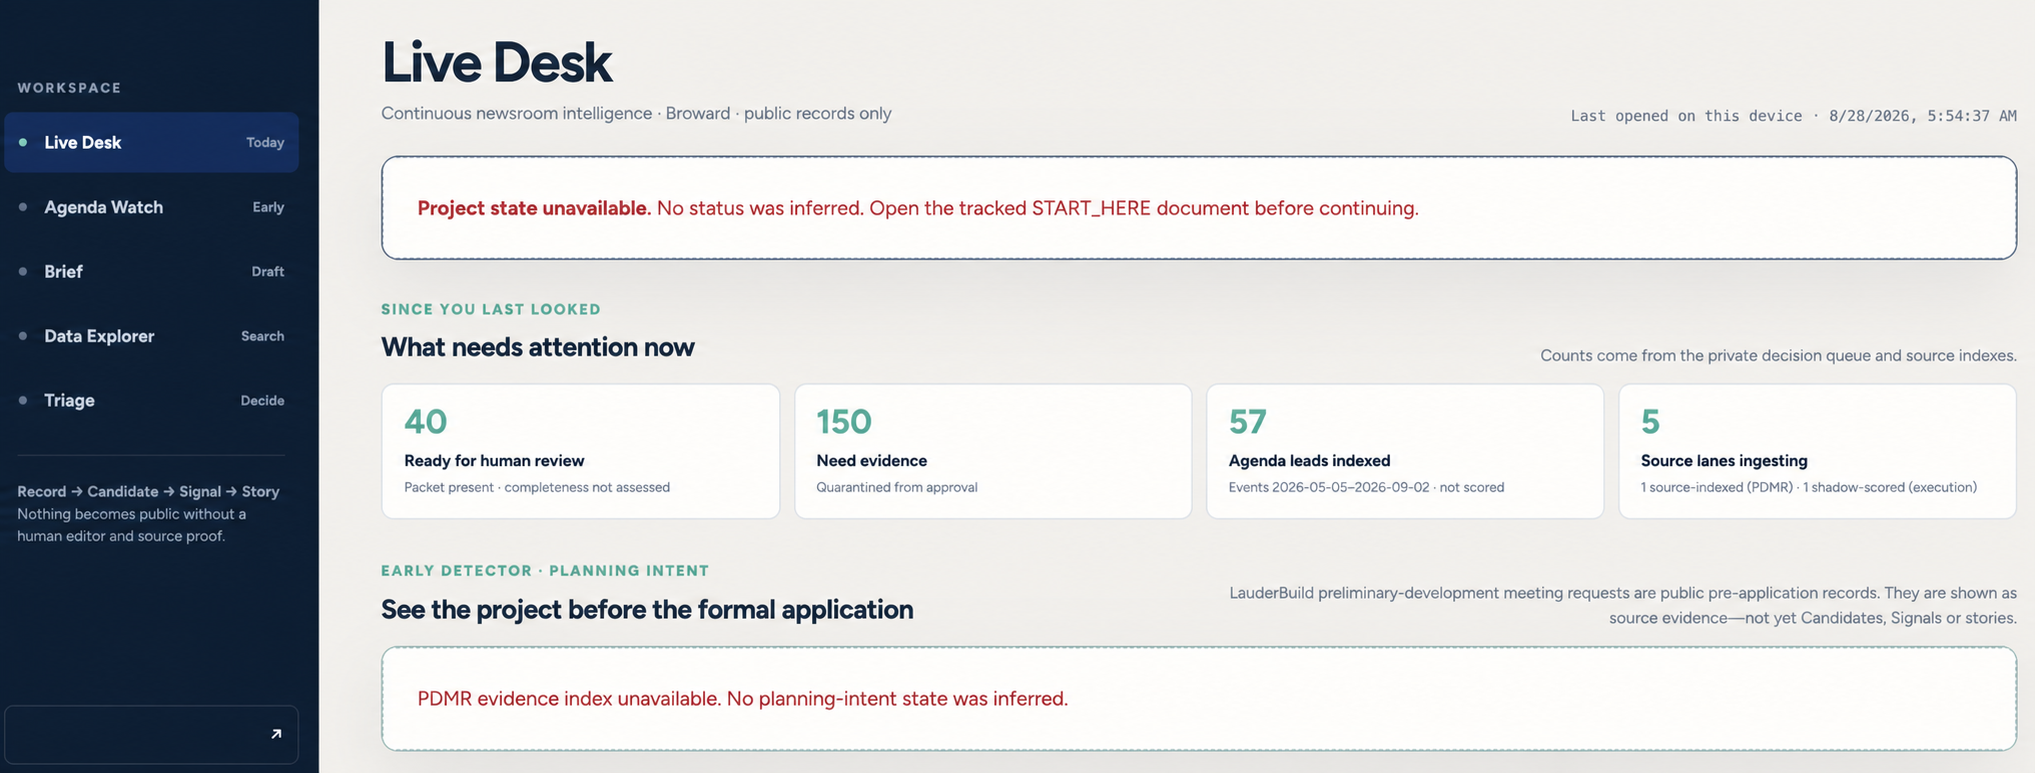Click the 'EARLY DETECTOR · PLANNING INTENT' label
This screenshot has width=2035, height=773.
tap(545, 571)
